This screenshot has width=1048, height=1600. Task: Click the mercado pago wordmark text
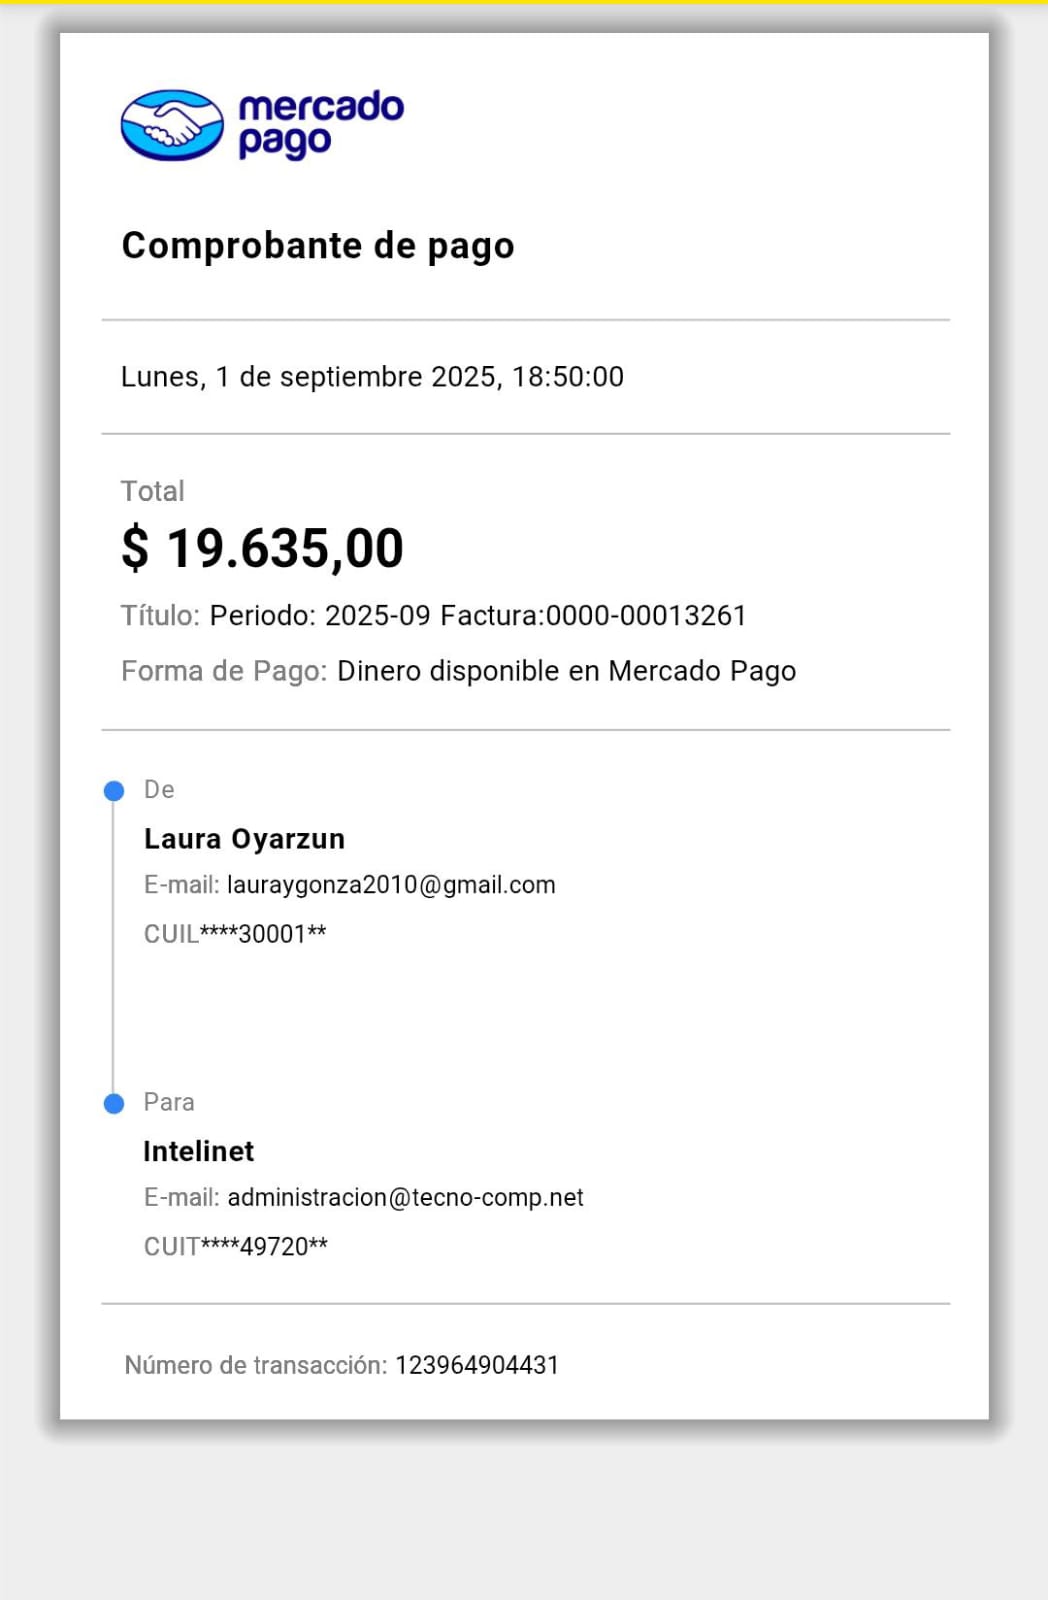click(x=320, y=124)
